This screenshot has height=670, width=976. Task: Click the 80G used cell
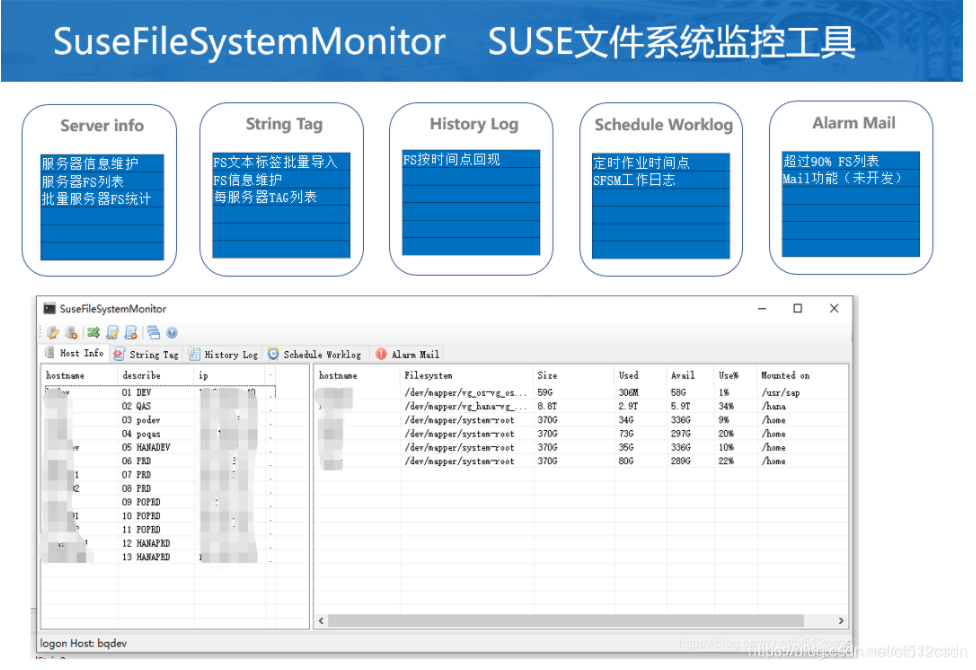626,461
